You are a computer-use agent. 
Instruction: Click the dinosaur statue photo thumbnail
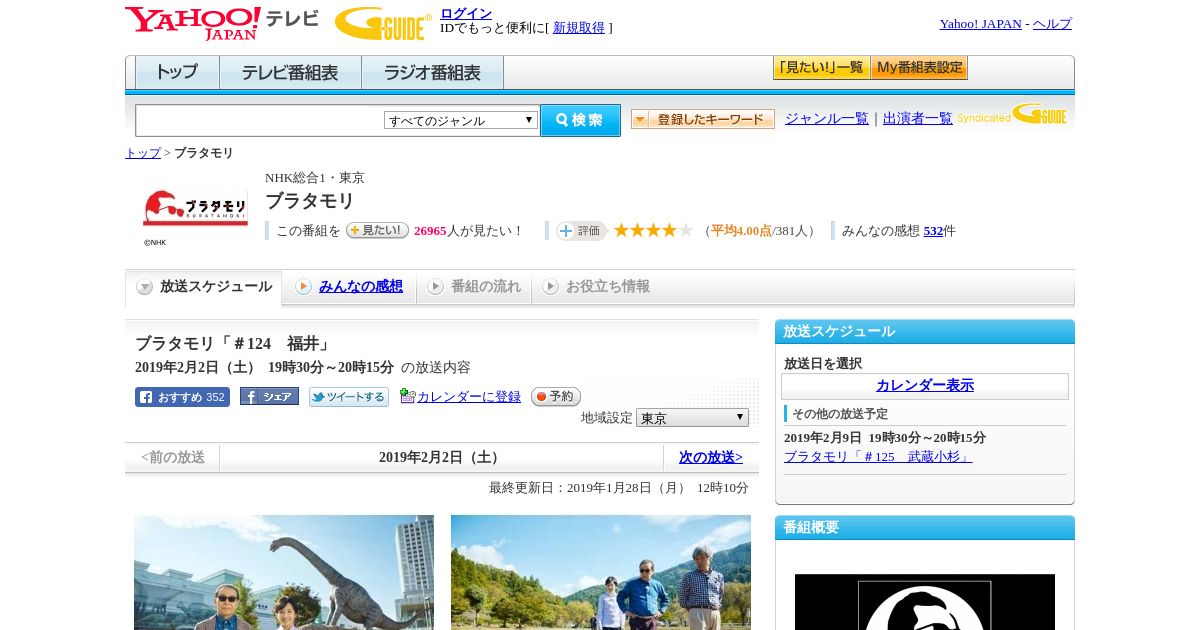tap(284, 572)
